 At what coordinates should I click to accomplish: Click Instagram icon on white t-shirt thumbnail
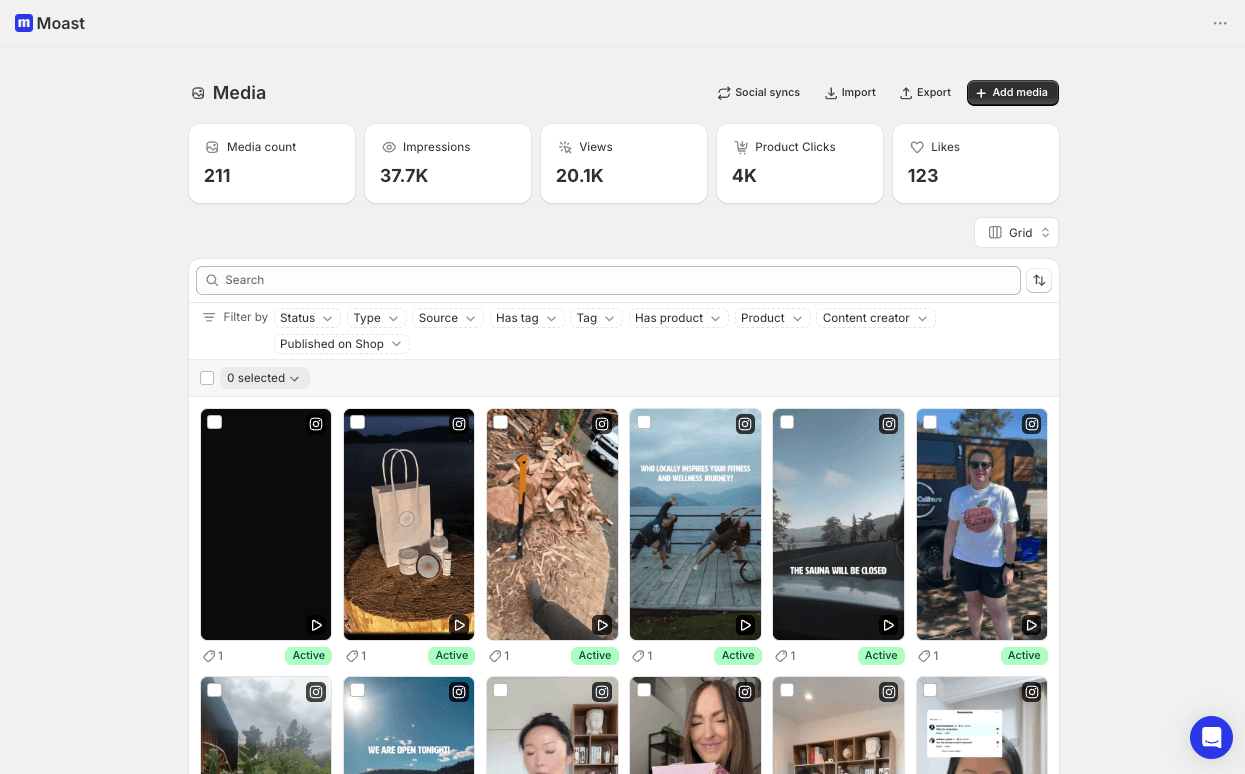click(1032, 424)
